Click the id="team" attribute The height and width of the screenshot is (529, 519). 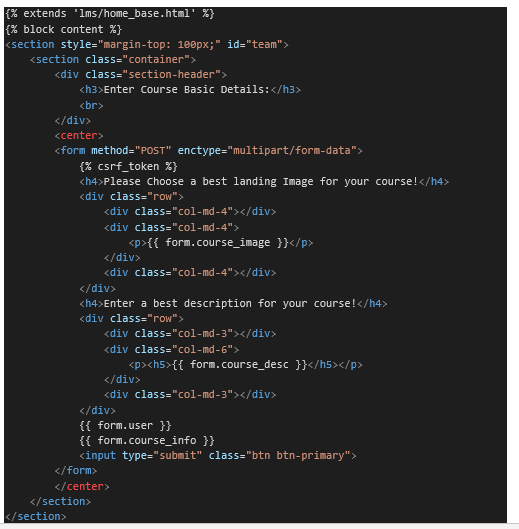click(x=254, y=44)
